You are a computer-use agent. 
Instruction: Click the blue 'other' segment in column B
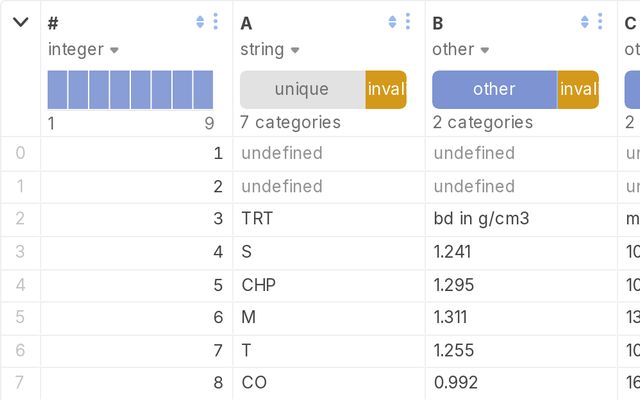pyautogui.click(x=494, y=89)
